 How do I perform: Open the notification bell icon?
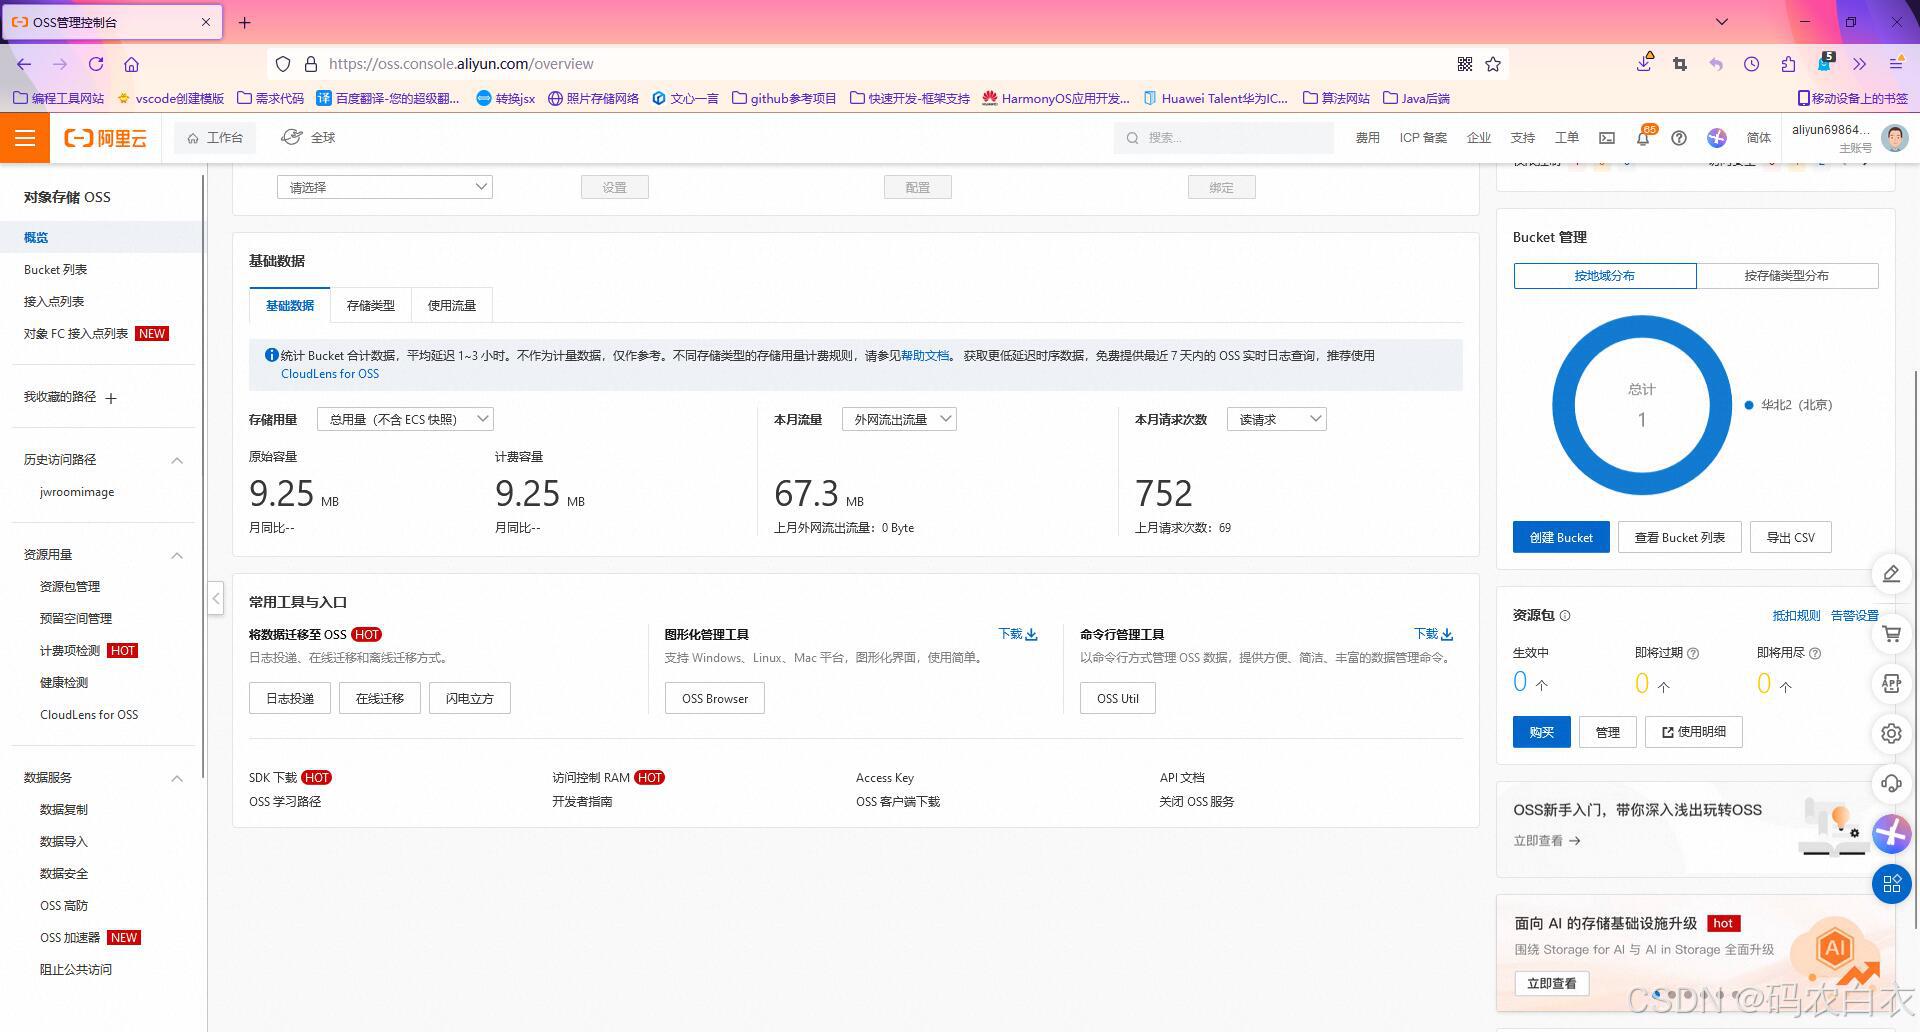1642,138
